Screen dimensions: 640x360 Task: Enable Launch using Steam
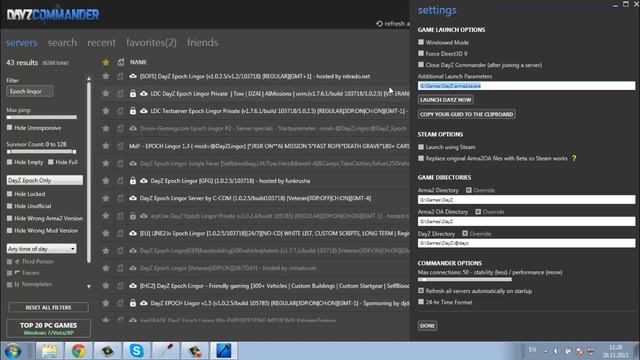421,147
